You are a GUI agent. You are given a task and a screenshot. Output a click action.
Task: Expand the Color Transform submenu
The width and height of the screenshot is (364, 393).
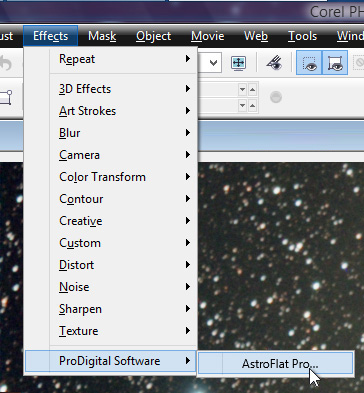click(111, 177)
